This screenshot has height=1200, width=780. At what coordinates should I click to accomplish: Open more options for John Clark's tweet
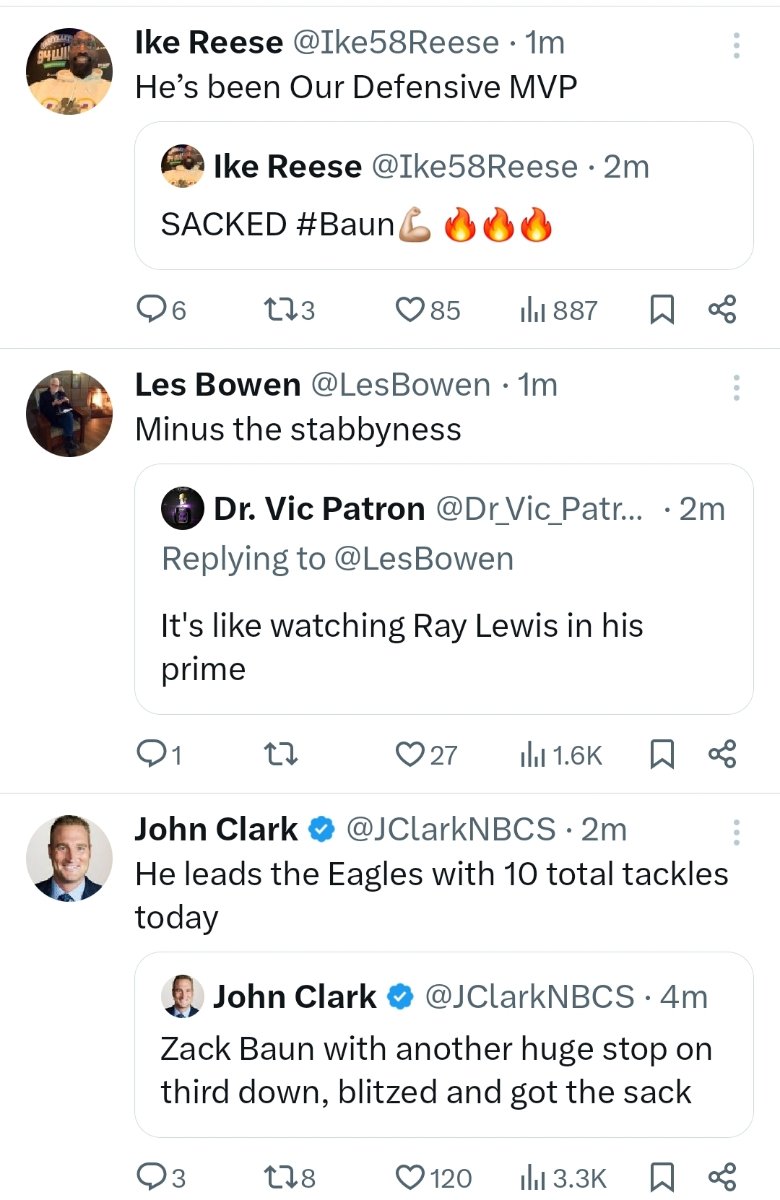tap(736, 832)
